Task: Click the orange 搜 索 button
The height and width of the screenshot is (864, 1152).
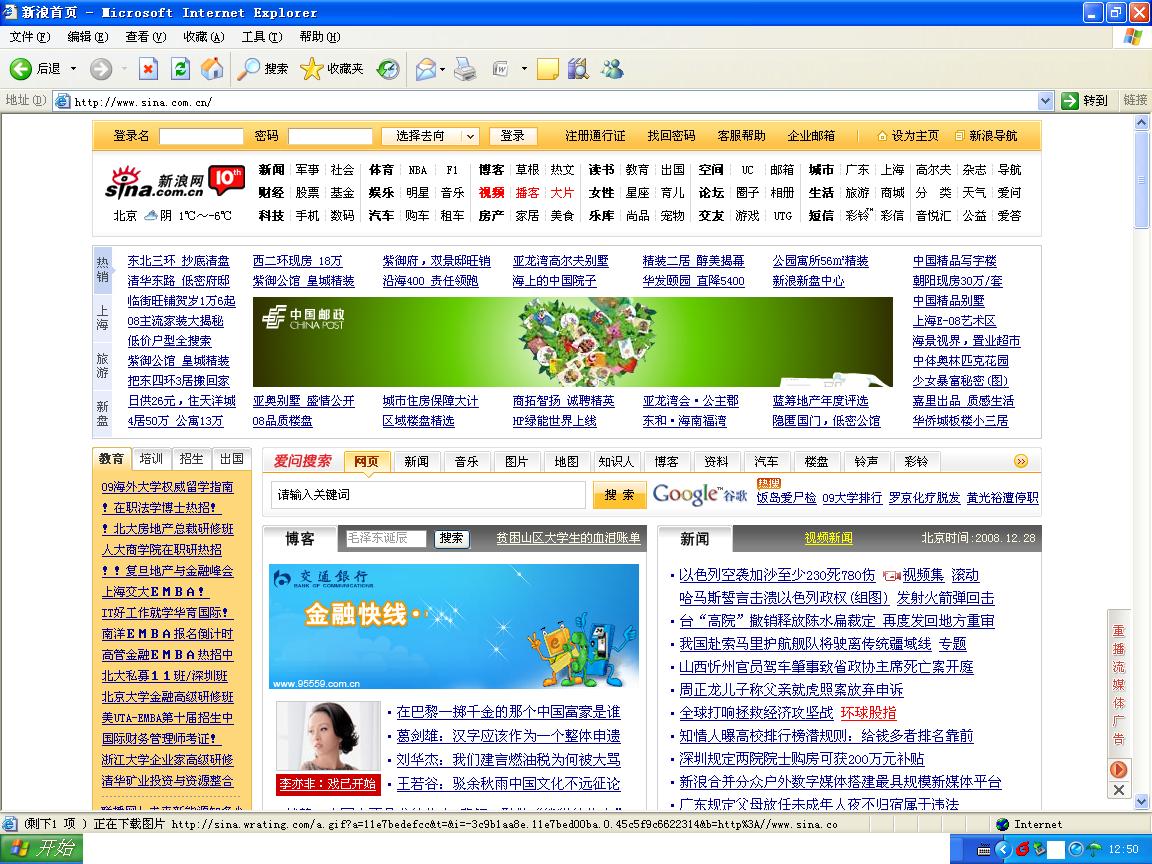Action: click(619, 495)
